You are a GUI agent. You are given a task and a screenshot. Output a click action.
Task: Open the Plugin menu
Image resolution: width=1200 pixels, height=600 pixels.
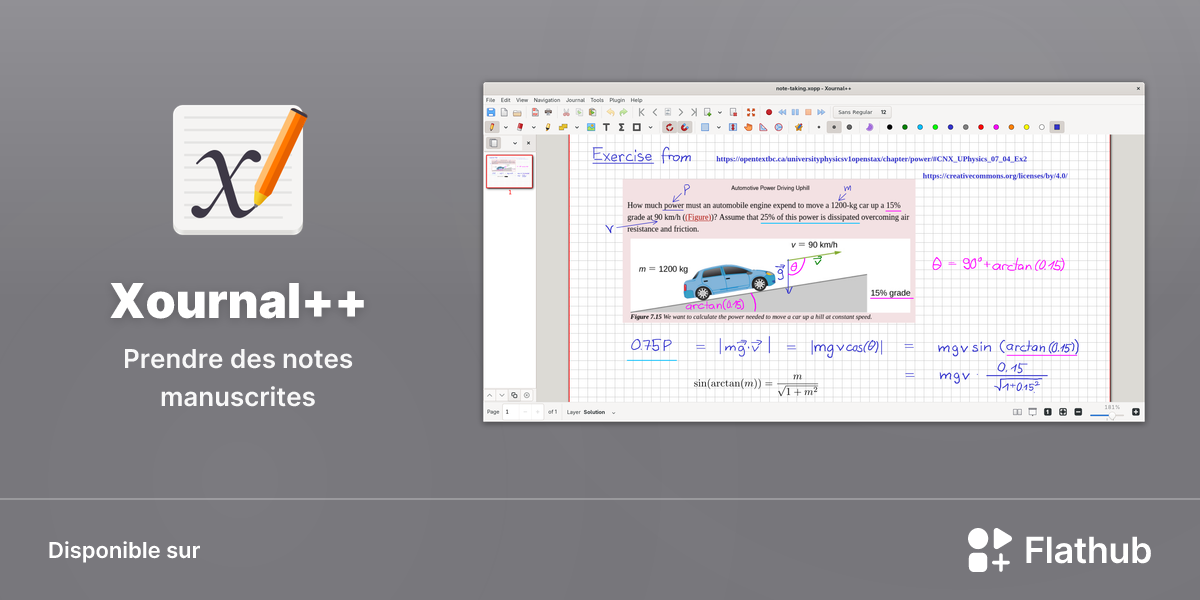pyautogui.click(x=617, y=100)
